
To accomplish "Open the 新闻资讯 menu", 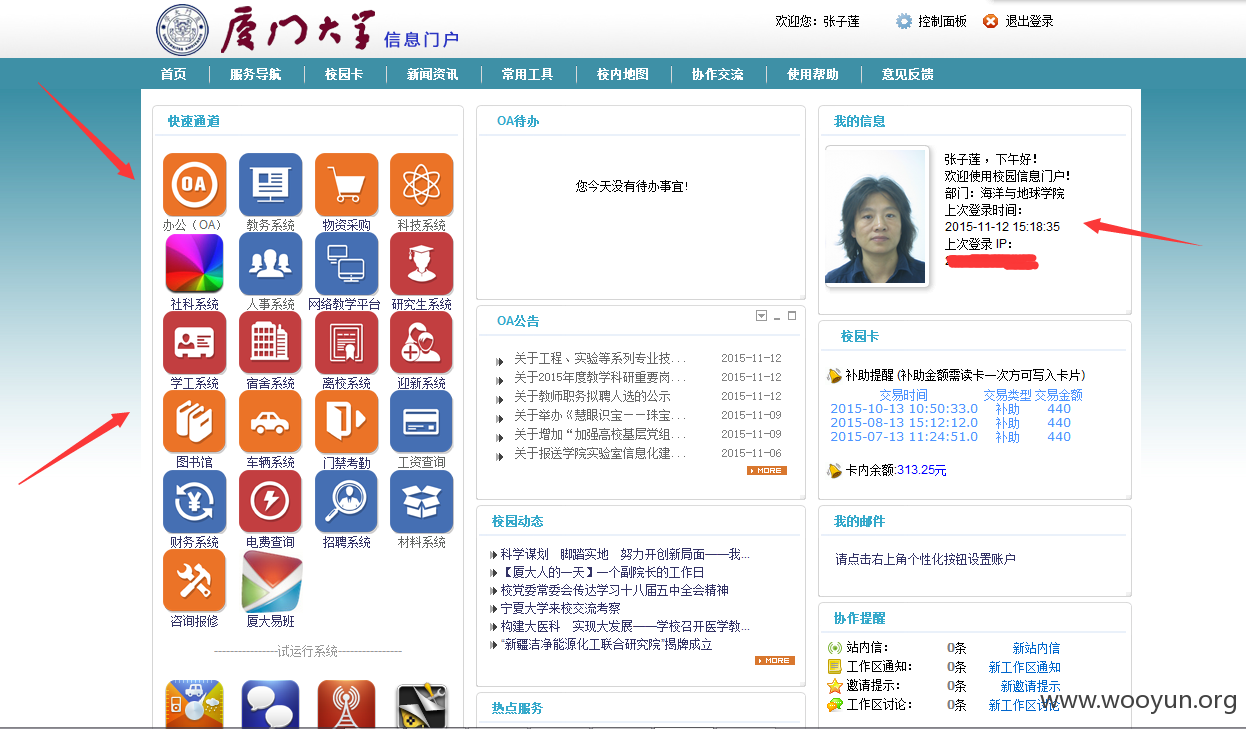I will [432, 74].
